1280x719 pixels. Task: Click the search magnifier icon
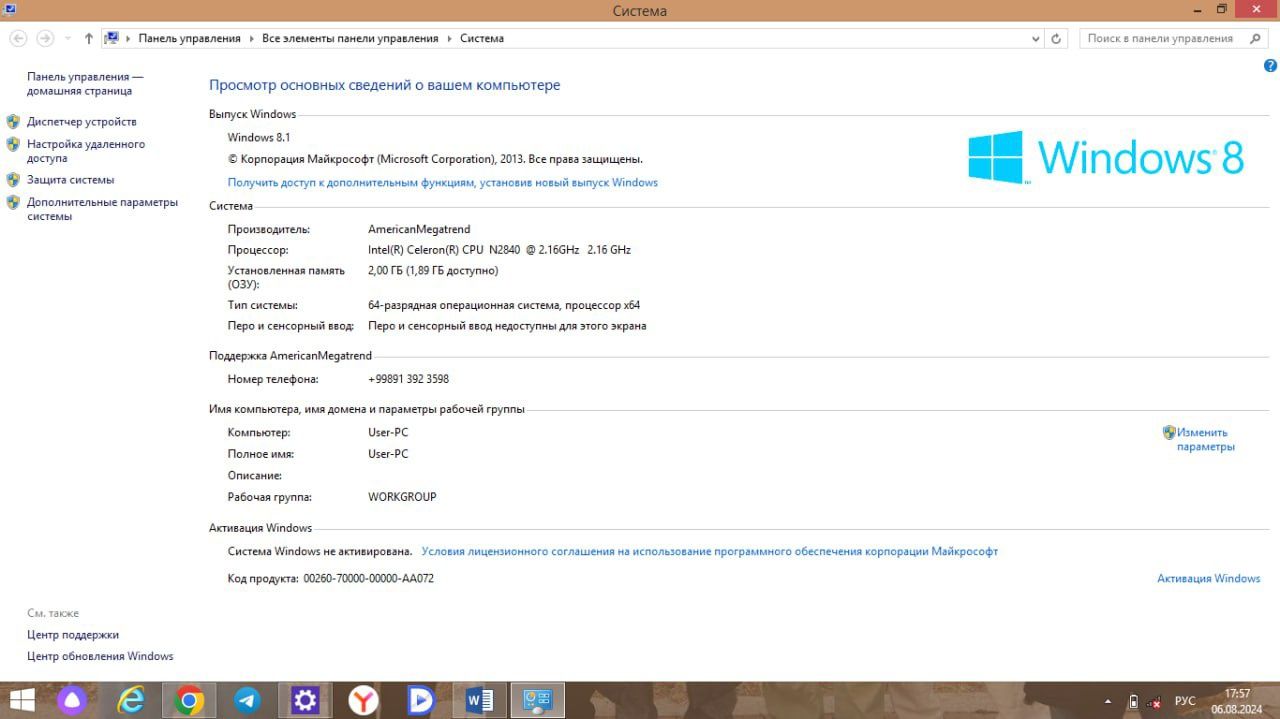[x=1256, y=38]
